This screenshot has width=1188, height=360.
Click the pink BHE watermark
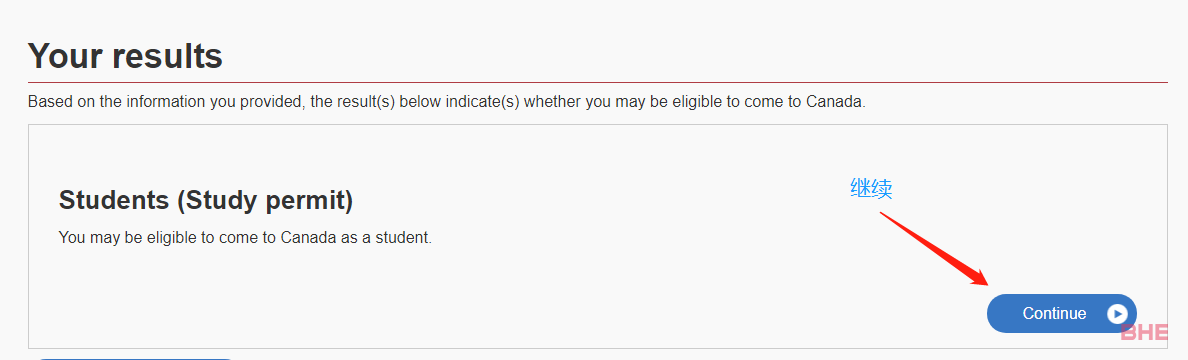[1146, 332]
